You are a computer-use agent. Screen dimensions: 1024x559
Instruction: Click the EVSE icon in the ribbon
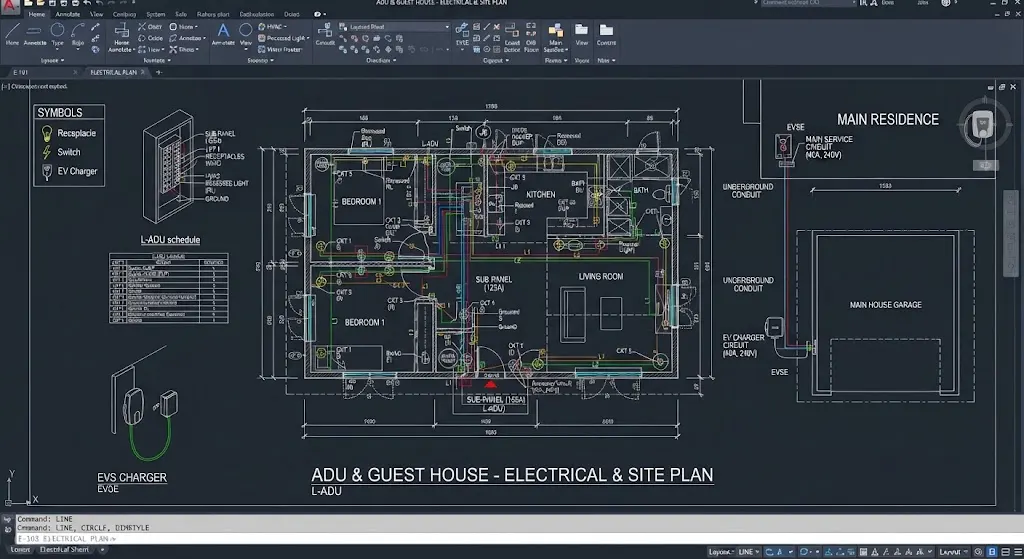click(x=462, y=29)
